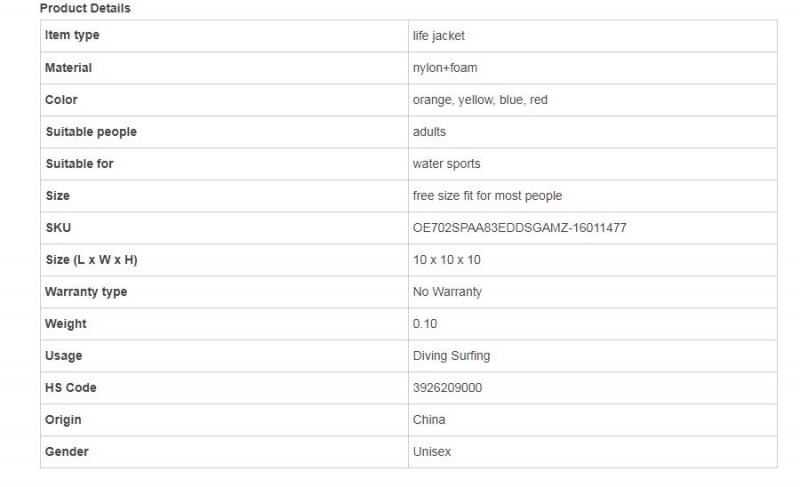Click the Origin value China

[x=429, y=420]
